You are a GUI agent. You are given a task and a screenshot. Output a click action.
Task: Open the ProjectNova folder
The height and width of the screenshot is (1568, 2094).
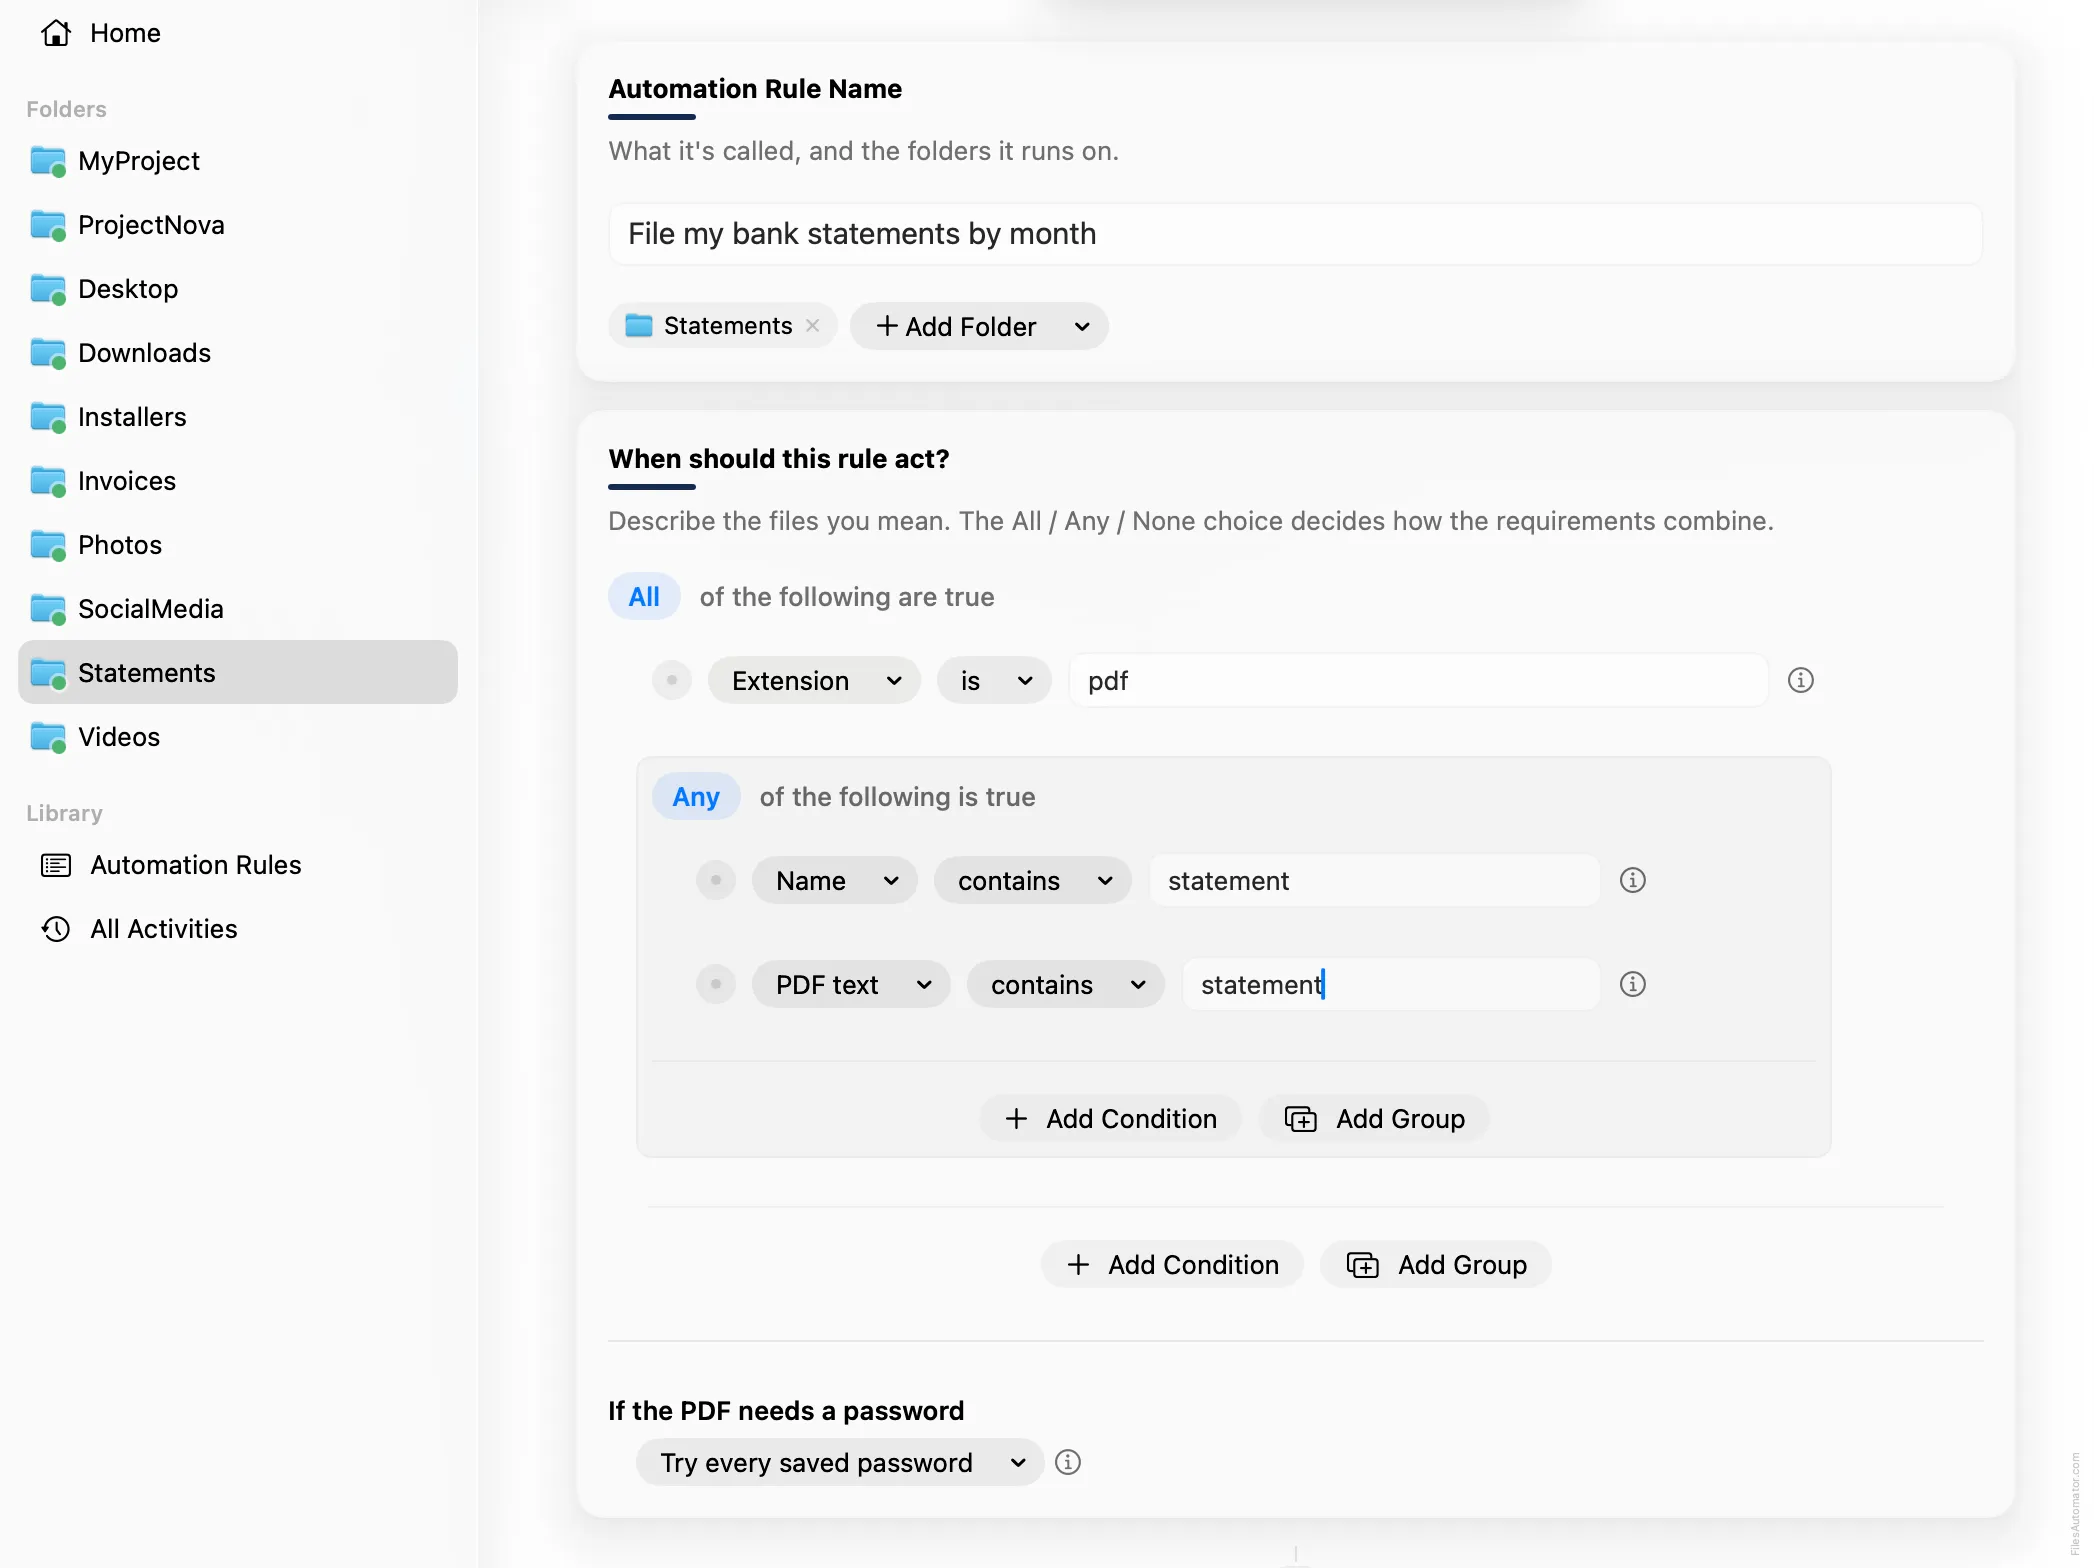pos(238,225)
